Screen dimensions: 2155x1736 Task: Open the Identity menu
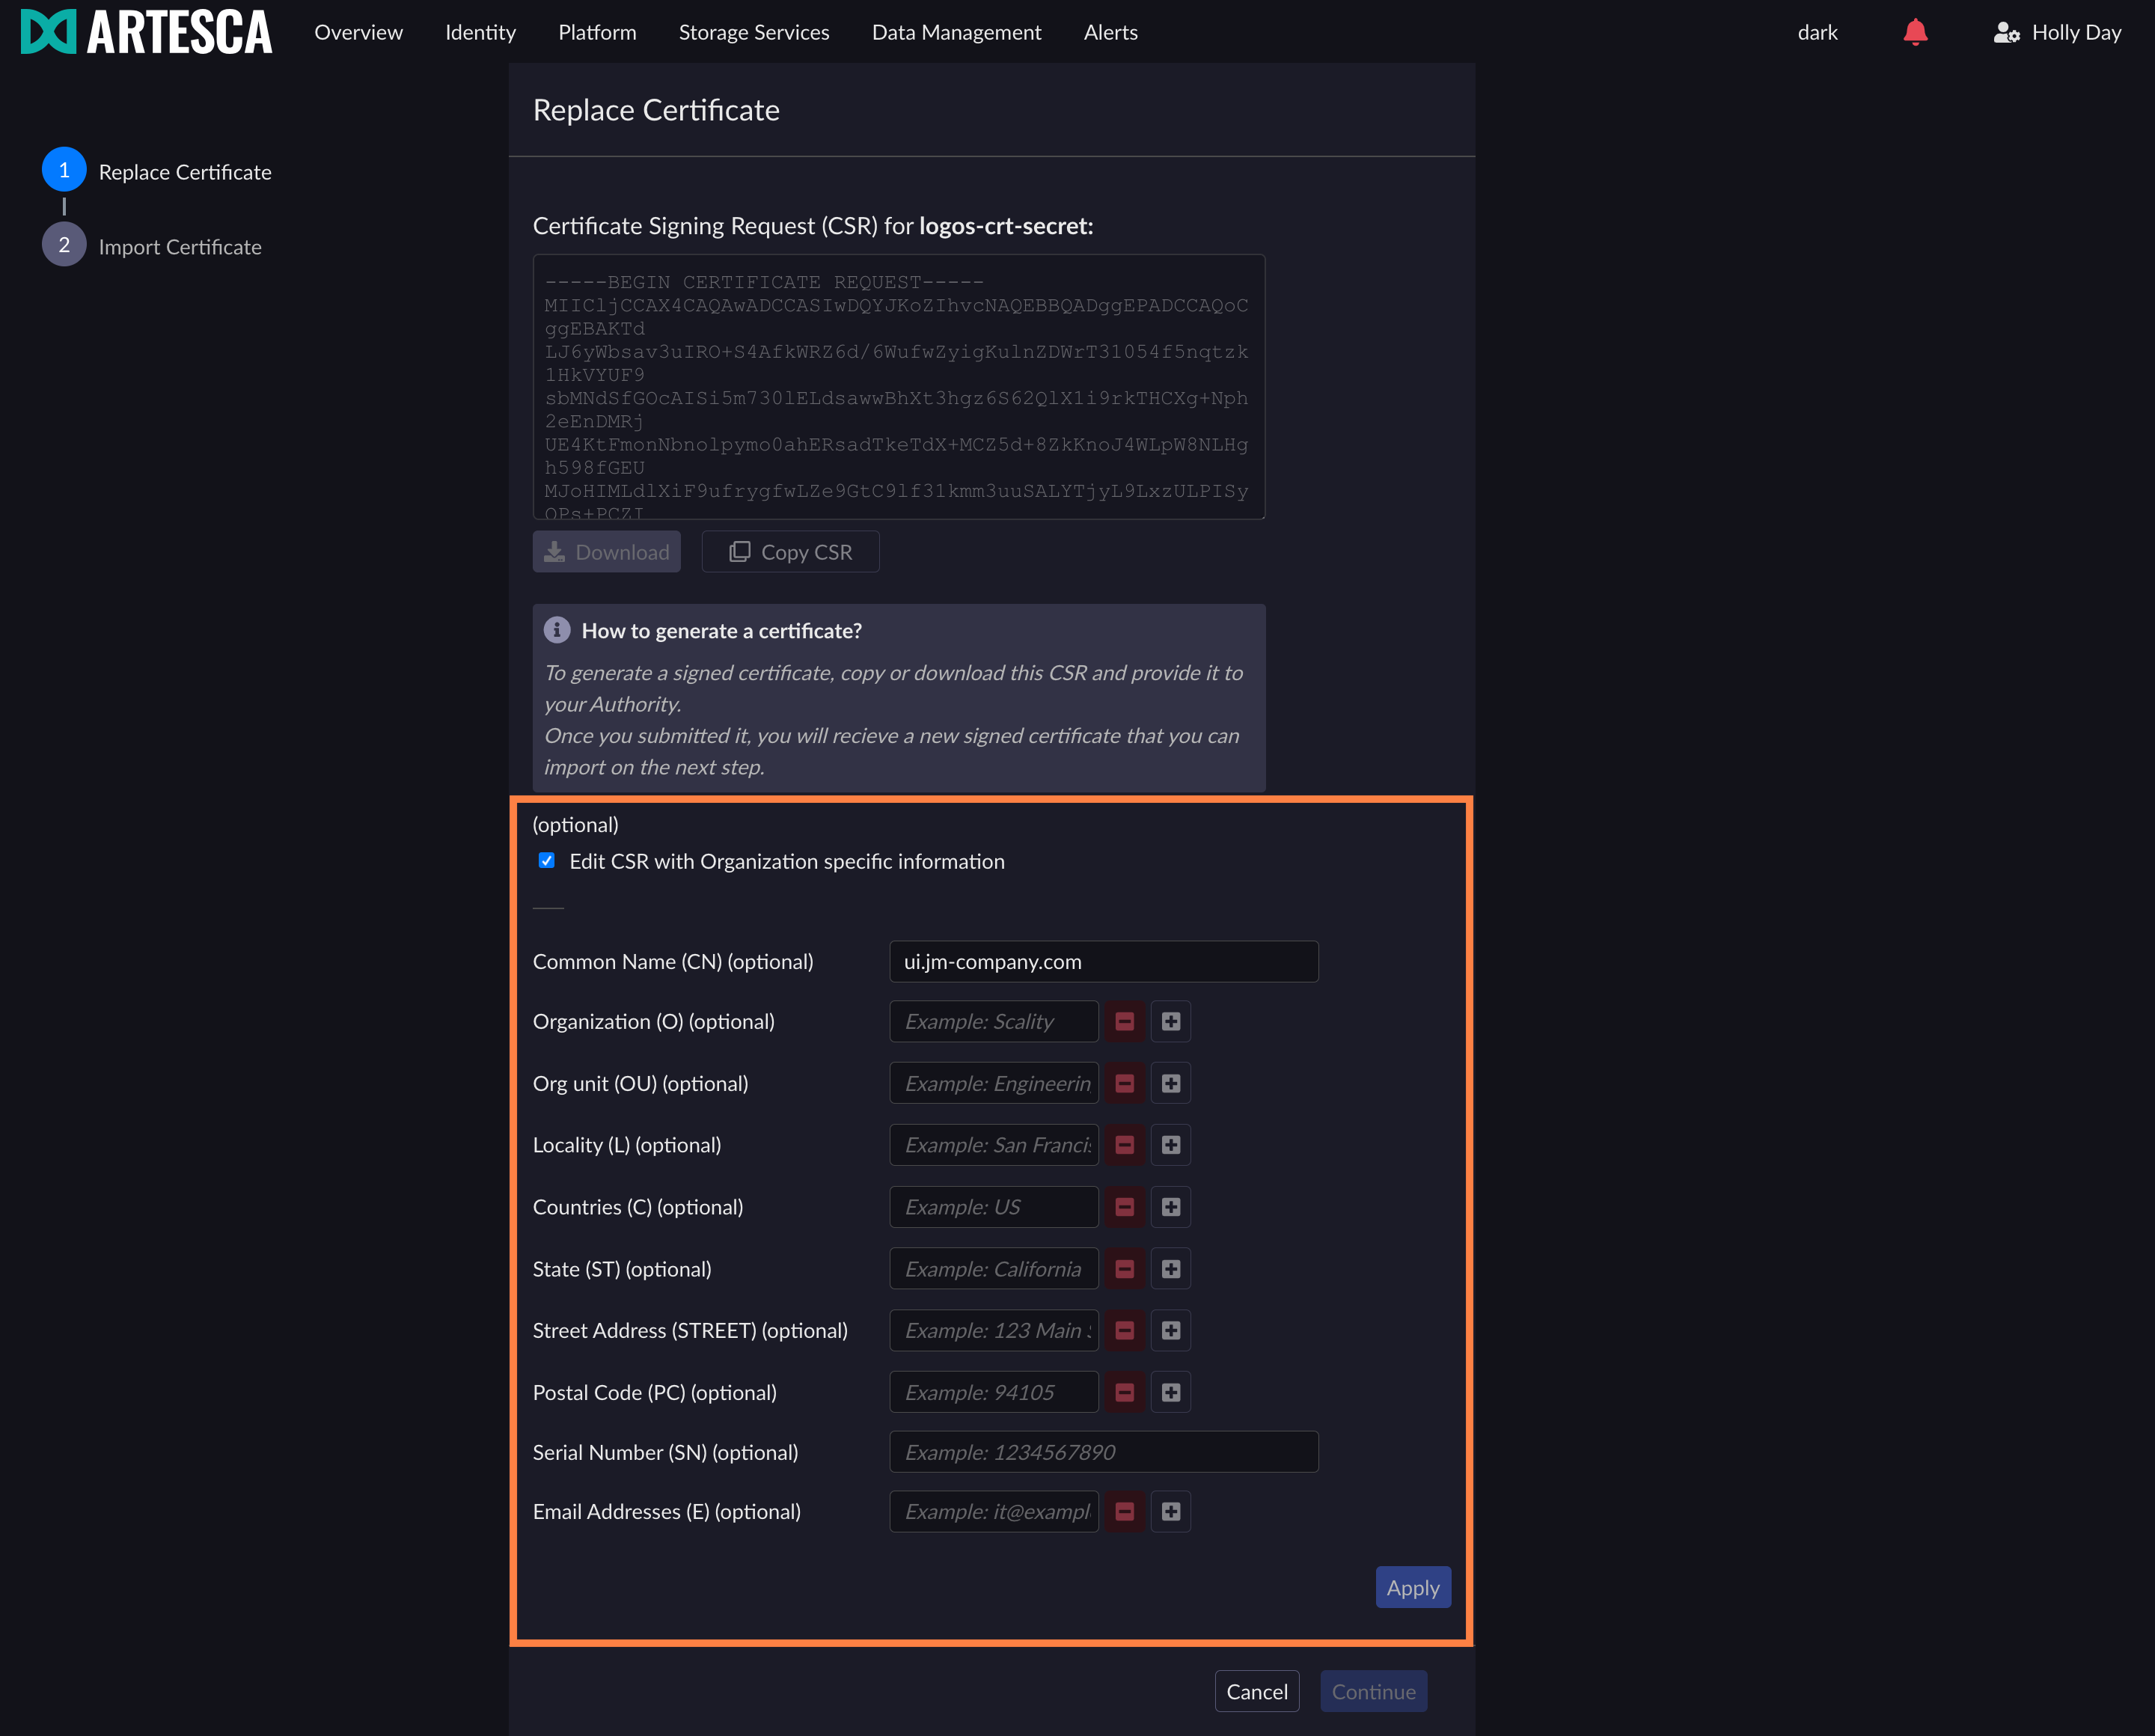[480, 32]
